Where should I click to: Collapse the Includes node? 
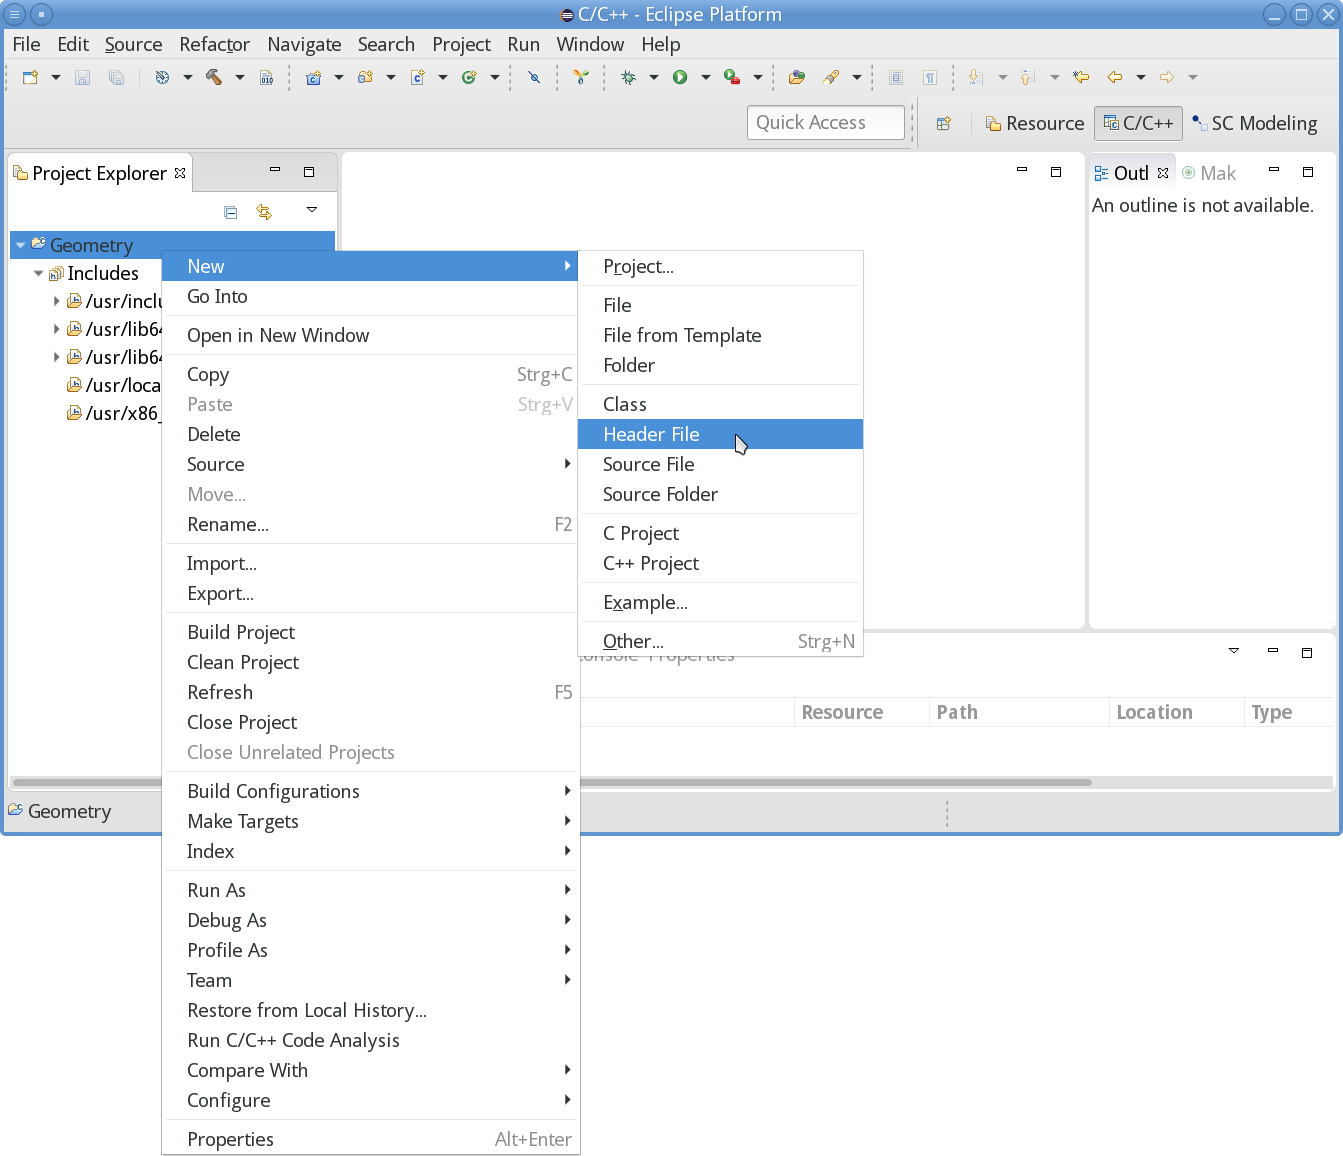click(x=38, y=272)
